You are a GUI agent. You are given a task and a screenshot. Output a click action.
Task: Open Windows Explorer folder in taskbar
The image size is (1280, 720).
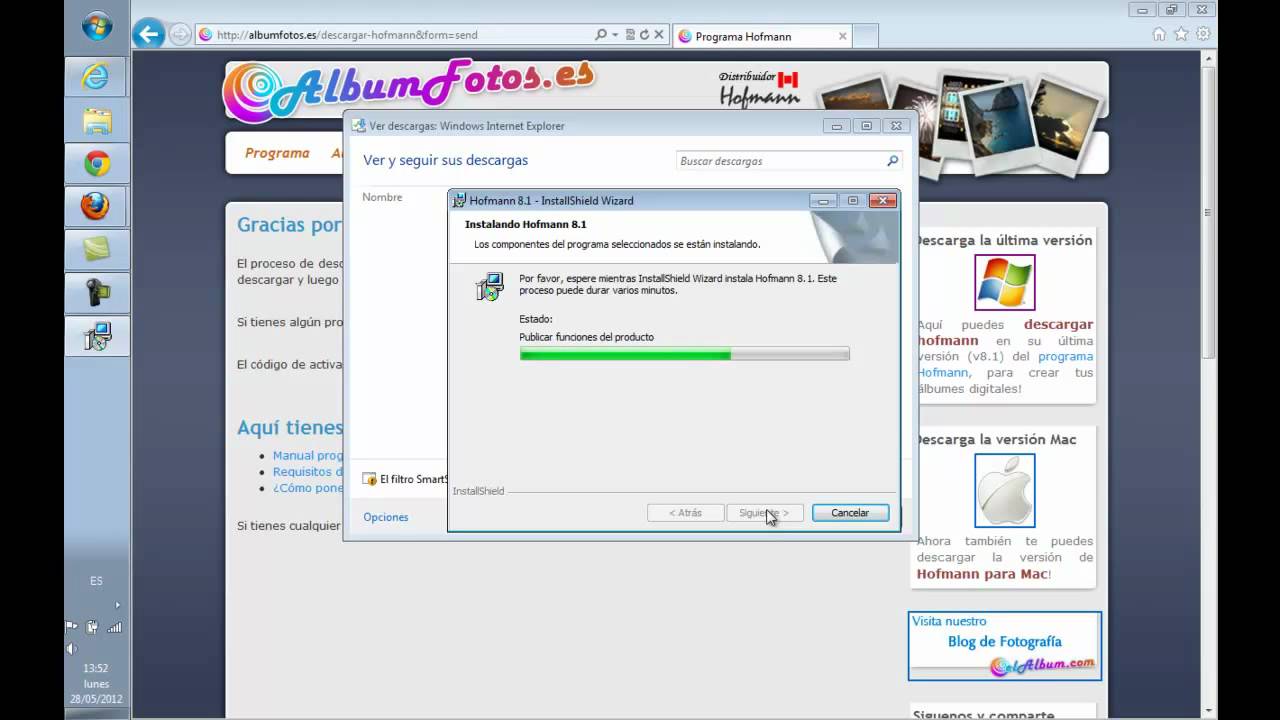[x=97, y=121]
